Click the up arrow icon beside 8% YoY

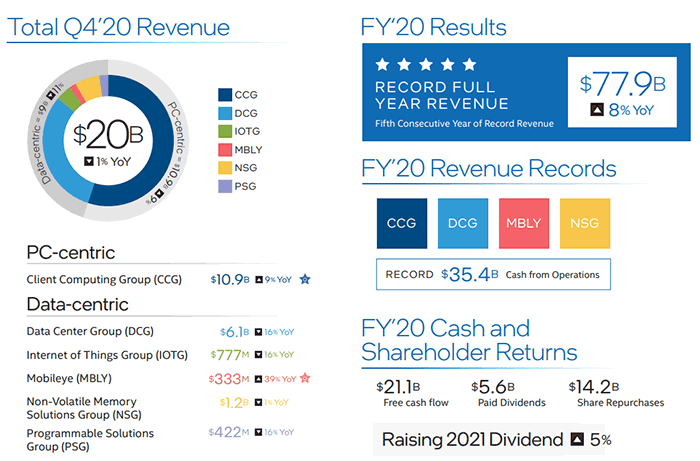(x=597, y=109)
